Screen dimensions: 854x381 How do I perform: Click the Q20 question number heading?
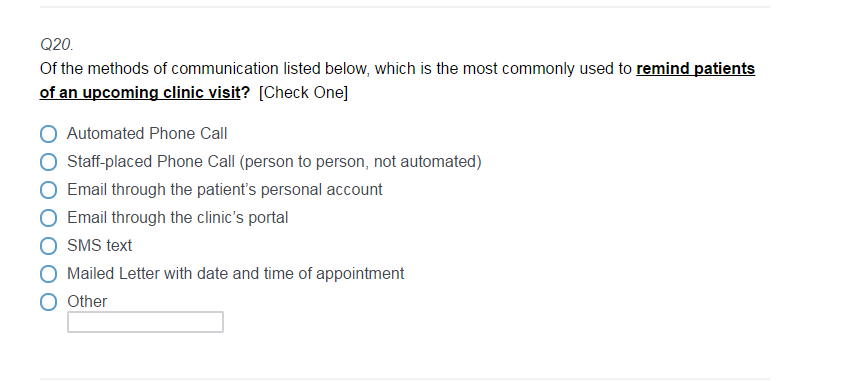pyautogui.click(x=57, y=45)
